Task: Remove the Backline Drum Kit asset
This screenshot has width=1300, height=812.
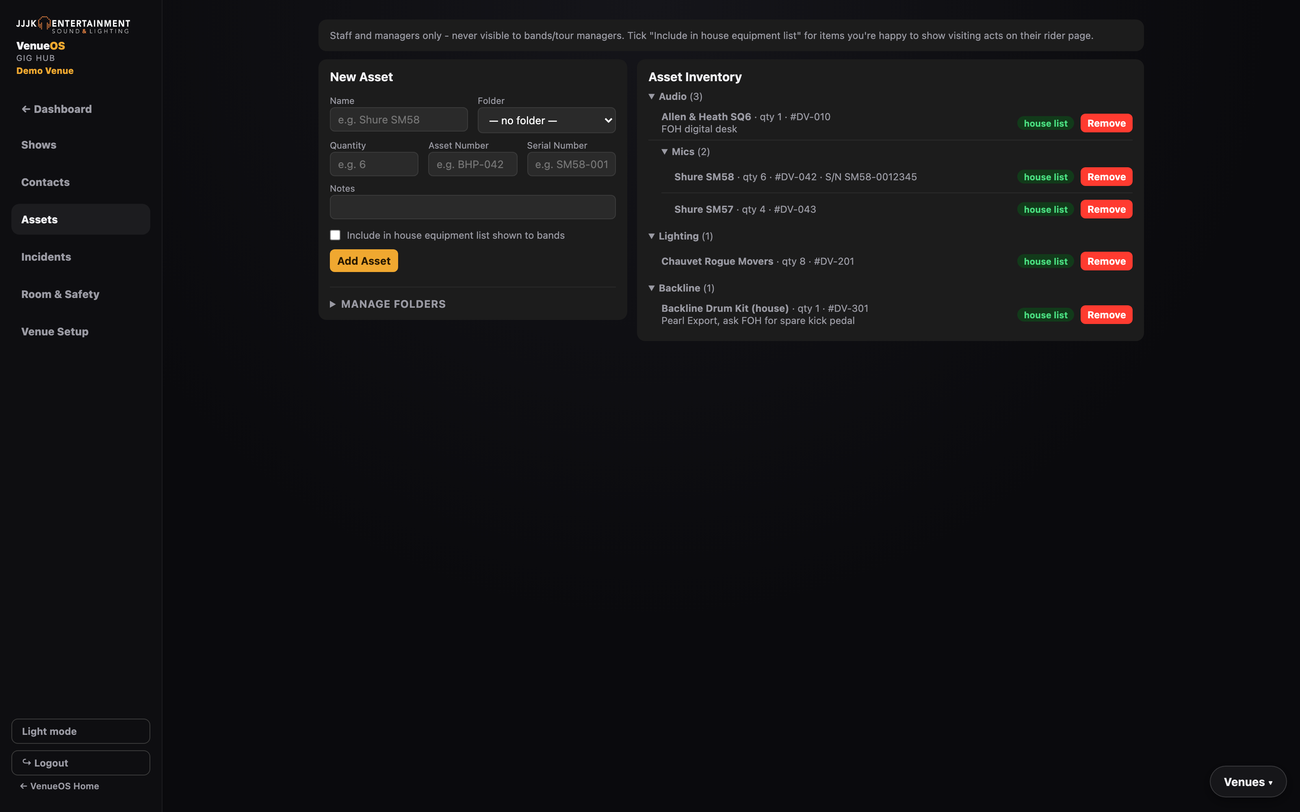Action: (x=1106, y=315)
